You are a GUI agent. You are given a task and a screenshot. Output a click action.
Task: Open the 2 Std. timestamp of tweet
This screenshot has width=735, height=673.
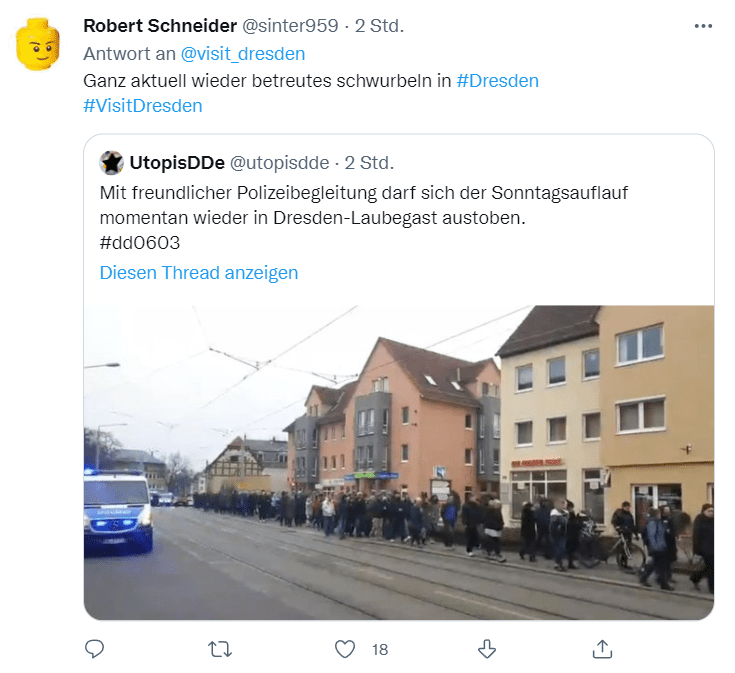[x=379, y=26]
